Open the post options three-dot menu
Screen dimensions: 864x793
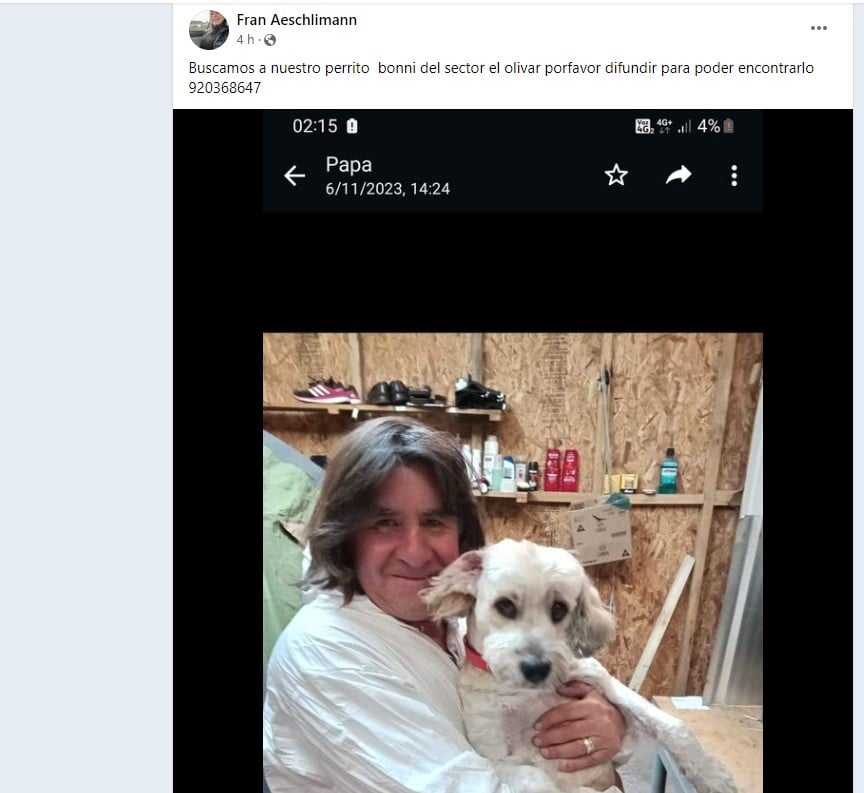click(x=818, y=28)
